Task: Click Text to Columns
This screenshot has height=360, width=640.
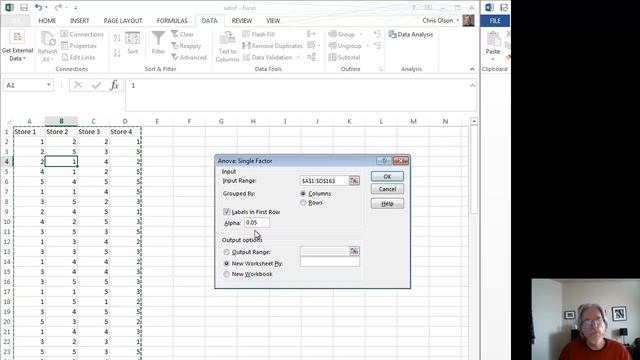Action: click(x=227, y=47)
